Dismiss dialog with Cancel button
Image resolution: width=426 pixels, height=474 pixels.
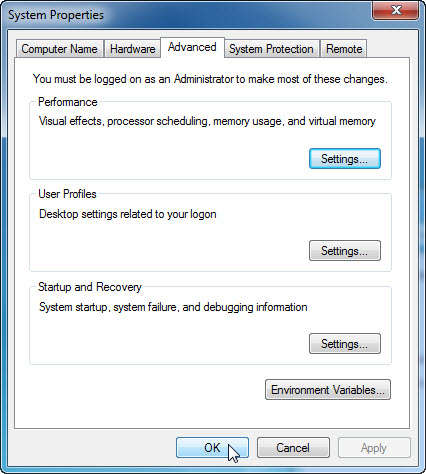[293, 448]
